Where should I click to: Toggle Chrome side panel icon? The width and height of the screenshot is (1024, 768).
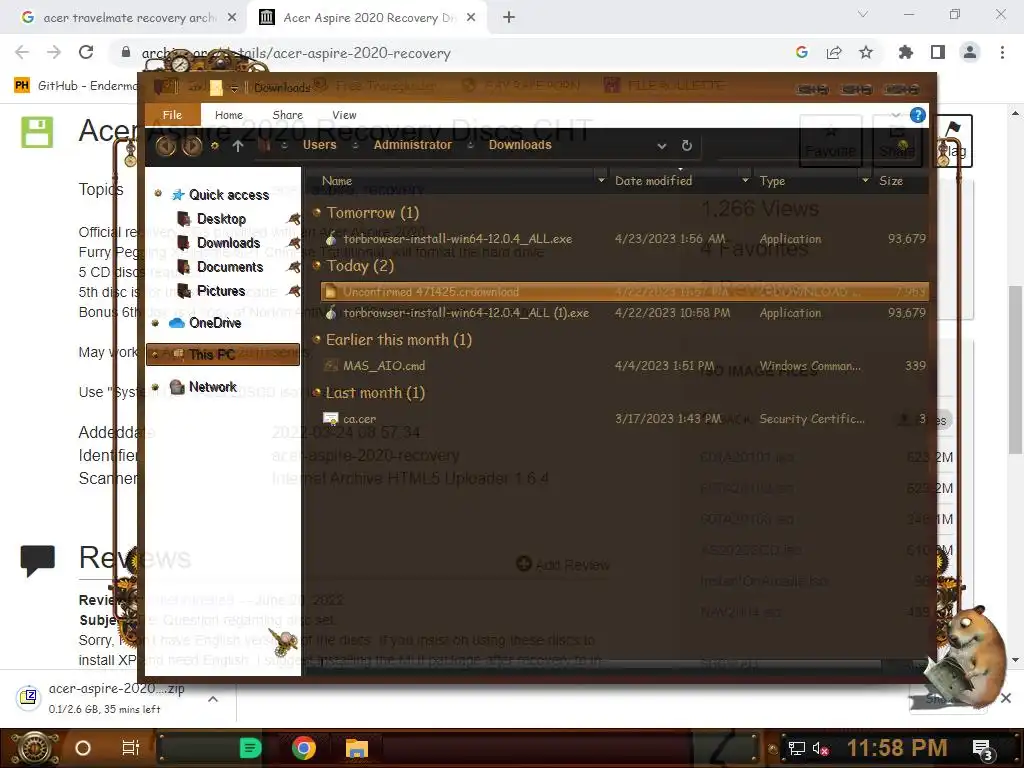(938, 52)
